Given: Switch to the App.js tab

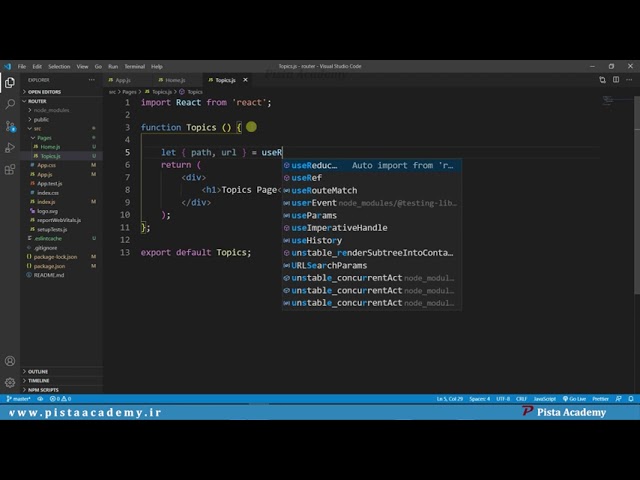Looking at the screenshot, I should [x=127, y=80].
